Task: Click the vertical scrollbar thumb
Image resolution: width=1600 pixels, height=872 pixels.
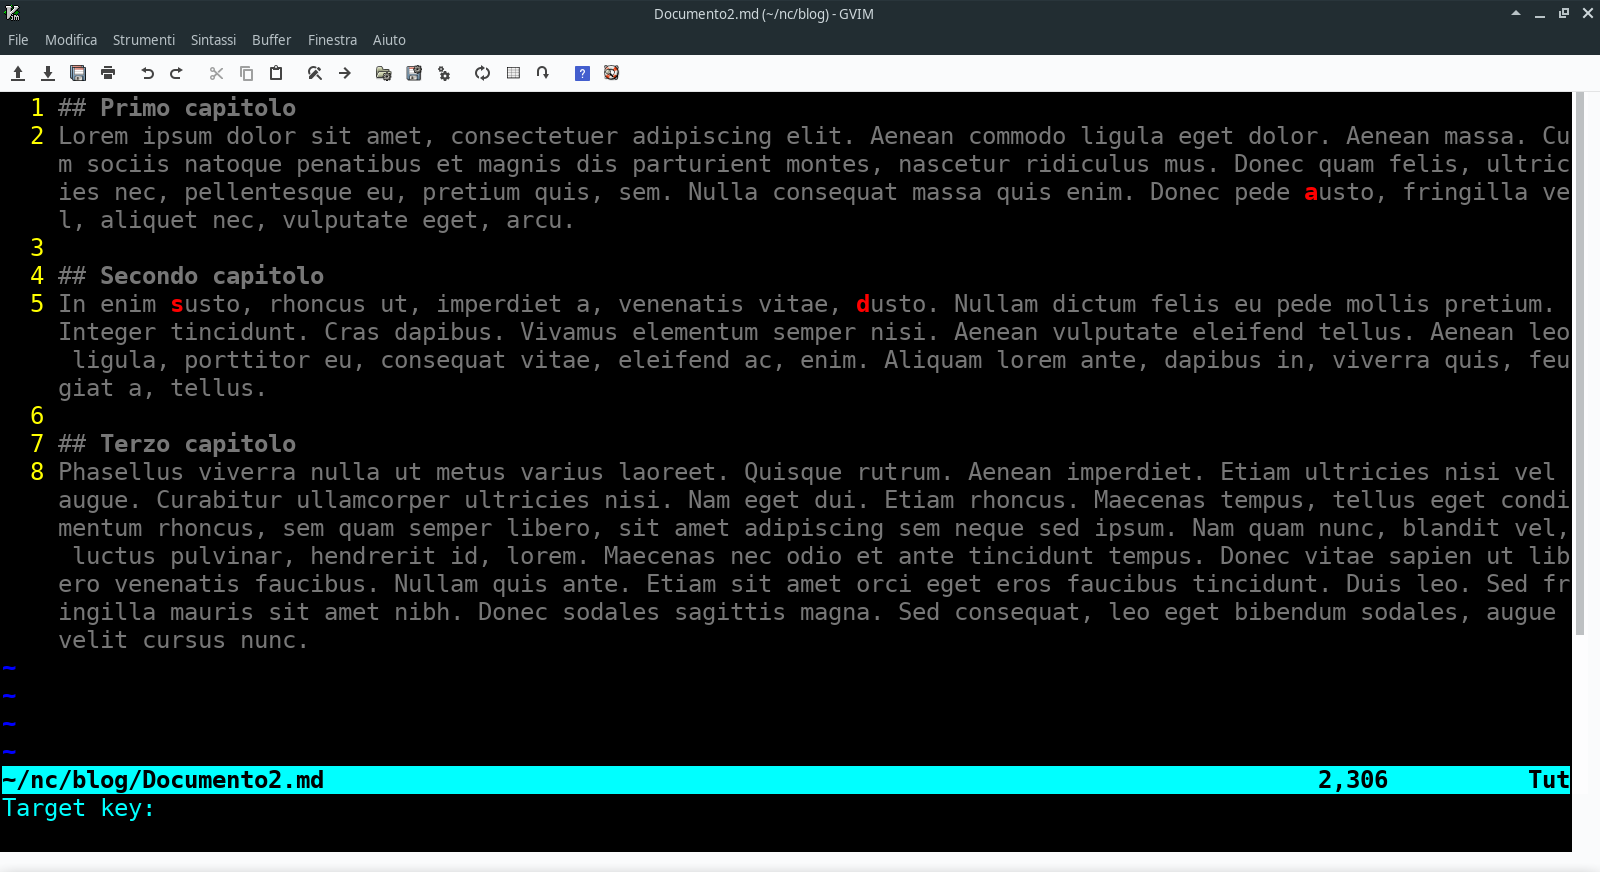Action: pyautogui.click(x=1580, y=364)
